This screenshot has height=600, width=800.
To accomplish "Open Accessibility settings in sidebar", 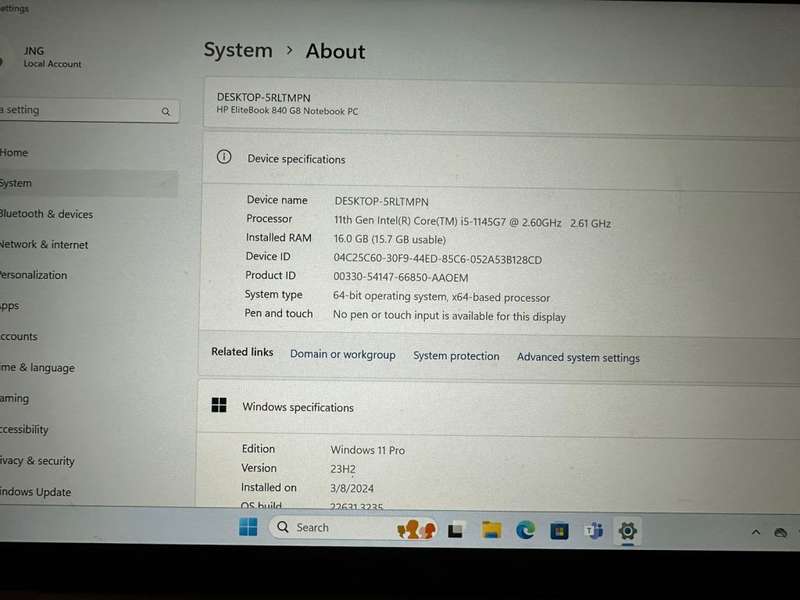I will click(x=24, y=430).
